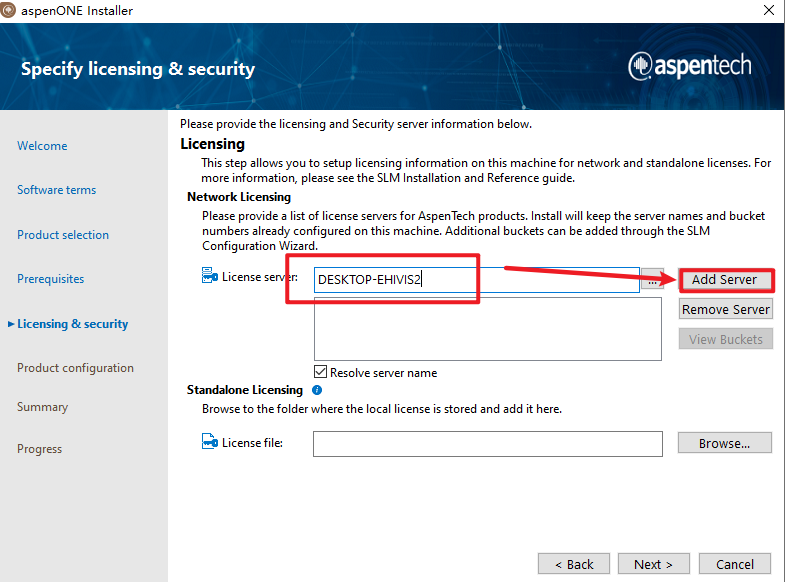The image size is (785, 582).
Task: Click the License file key icon
Action: coord(209,442)
